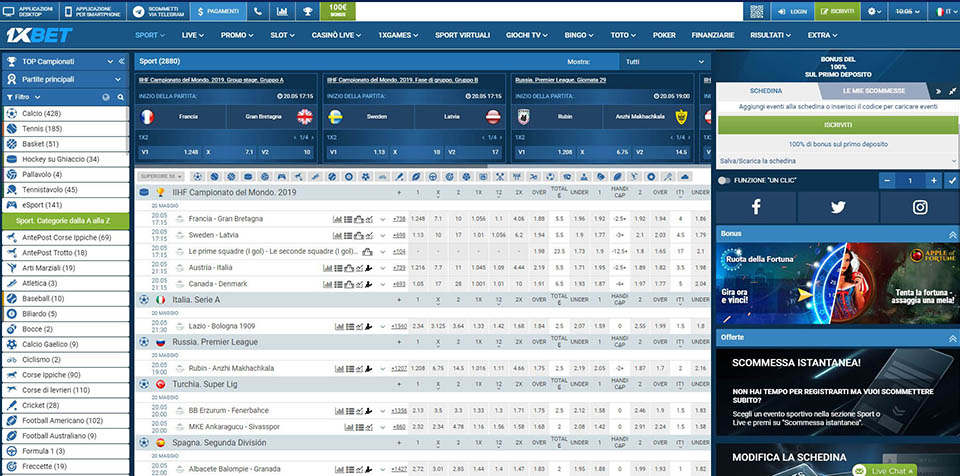The image size is (960, 476).
Task: Click the ISCRIVITI button in top bar
Action: [x=837, y=11]
